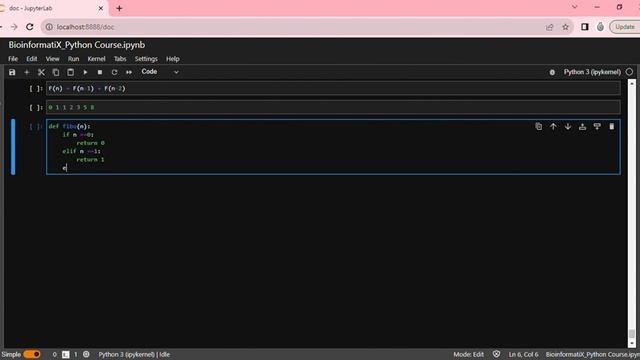Reload the page with browser refresh icon
The image size is (640, 360).
30,27
